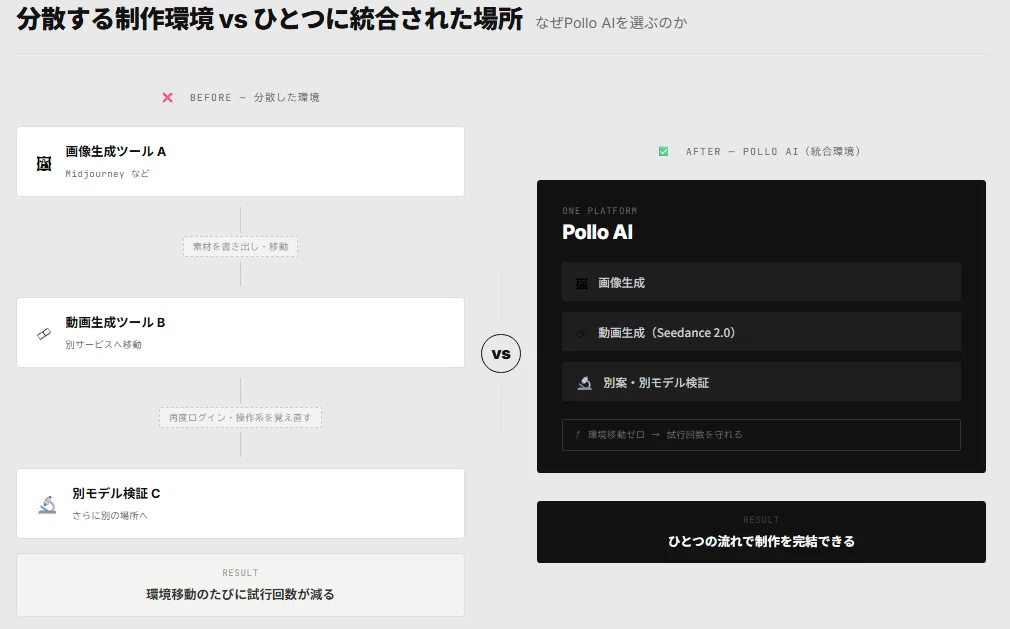The height and width of the screenshot is (629, 1010).
Task: Click the 動画生成ツール B card title
Action: [x=115, y=322]
